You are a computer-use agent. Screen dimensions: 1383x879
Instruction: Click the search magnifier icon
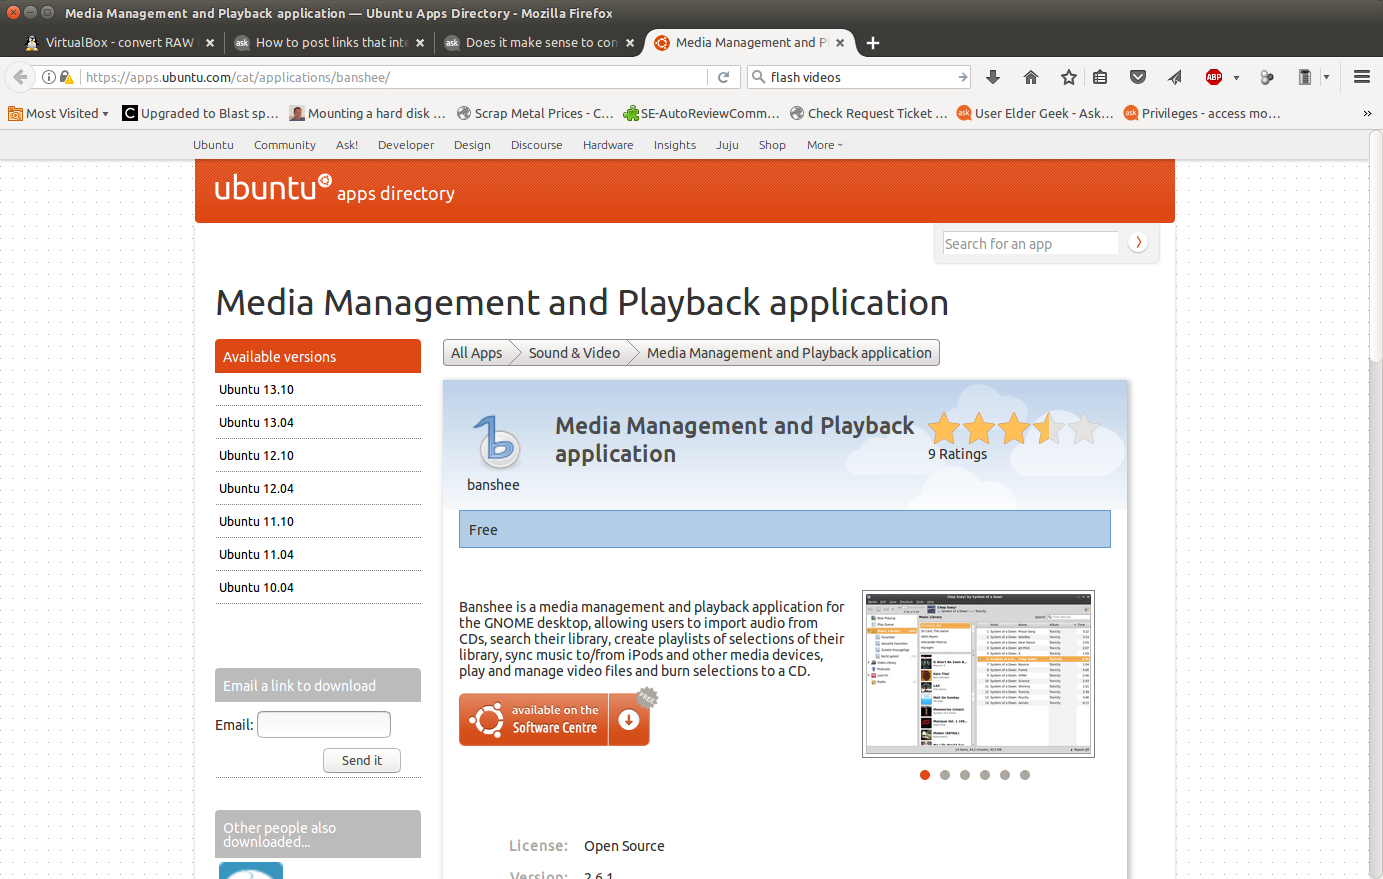(x=758, y=77)
